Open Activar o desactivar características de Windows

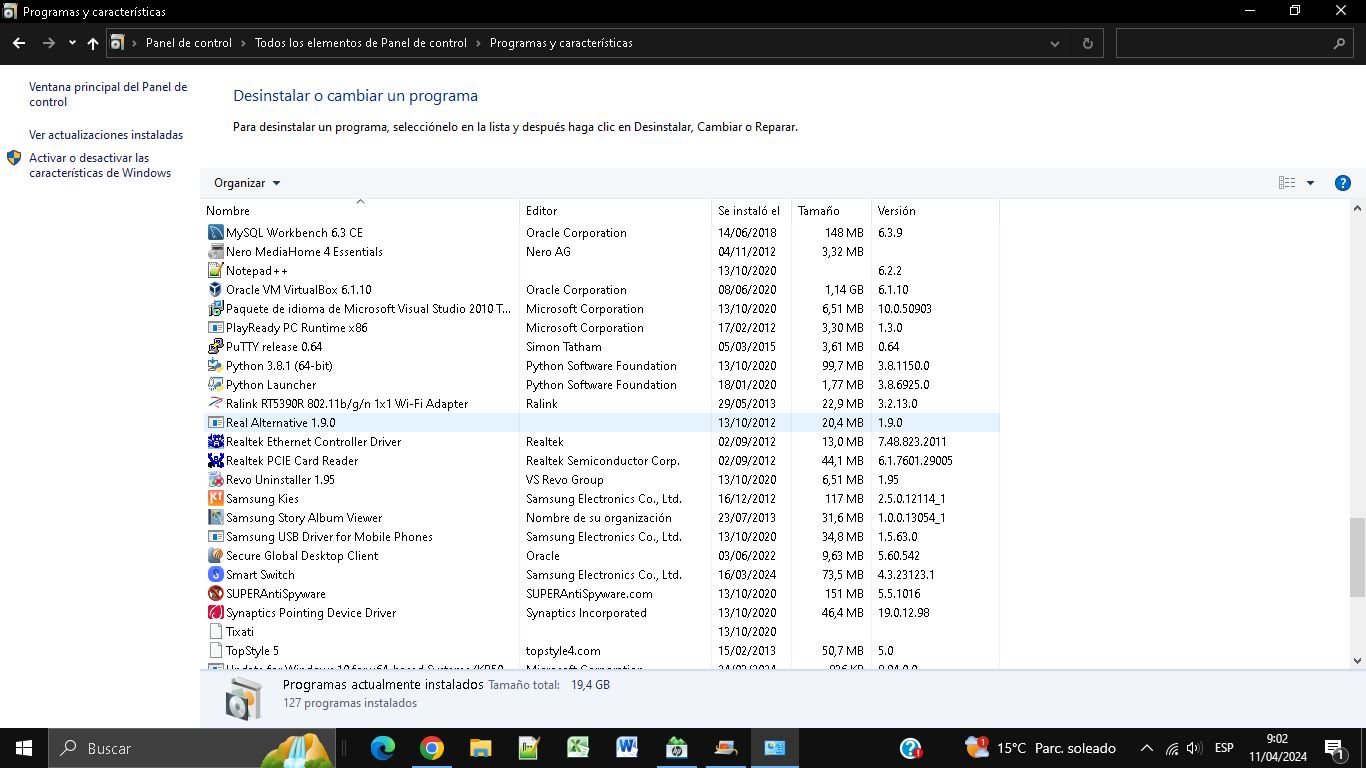point(100,165)
